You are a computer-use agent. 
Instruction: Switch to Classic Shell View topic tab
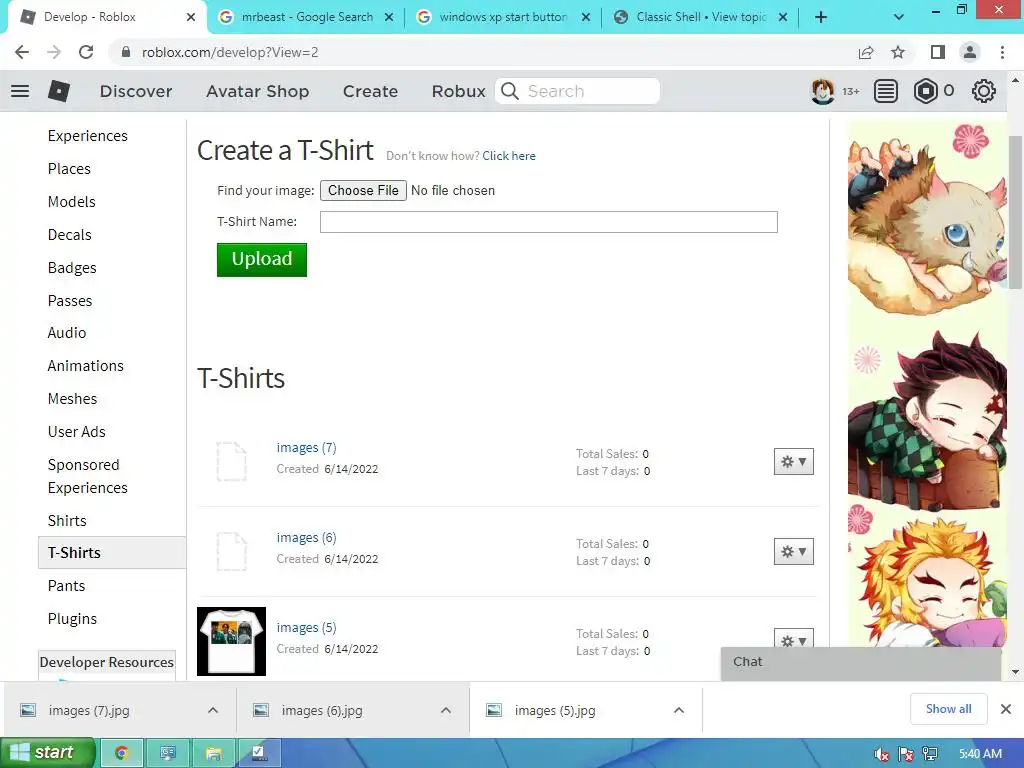pos(700,17)
